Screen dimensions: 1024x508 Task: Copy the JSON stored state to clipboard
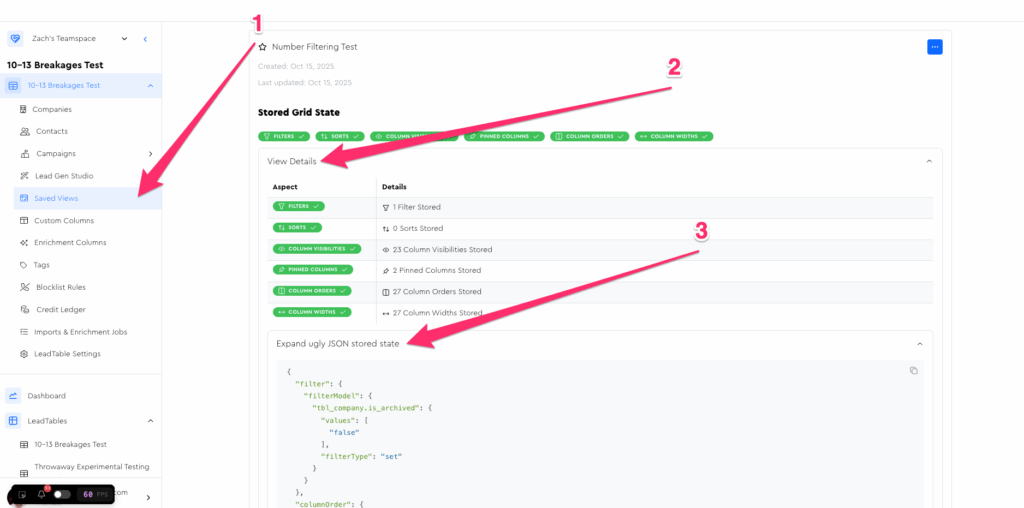(x=913, y=371)
